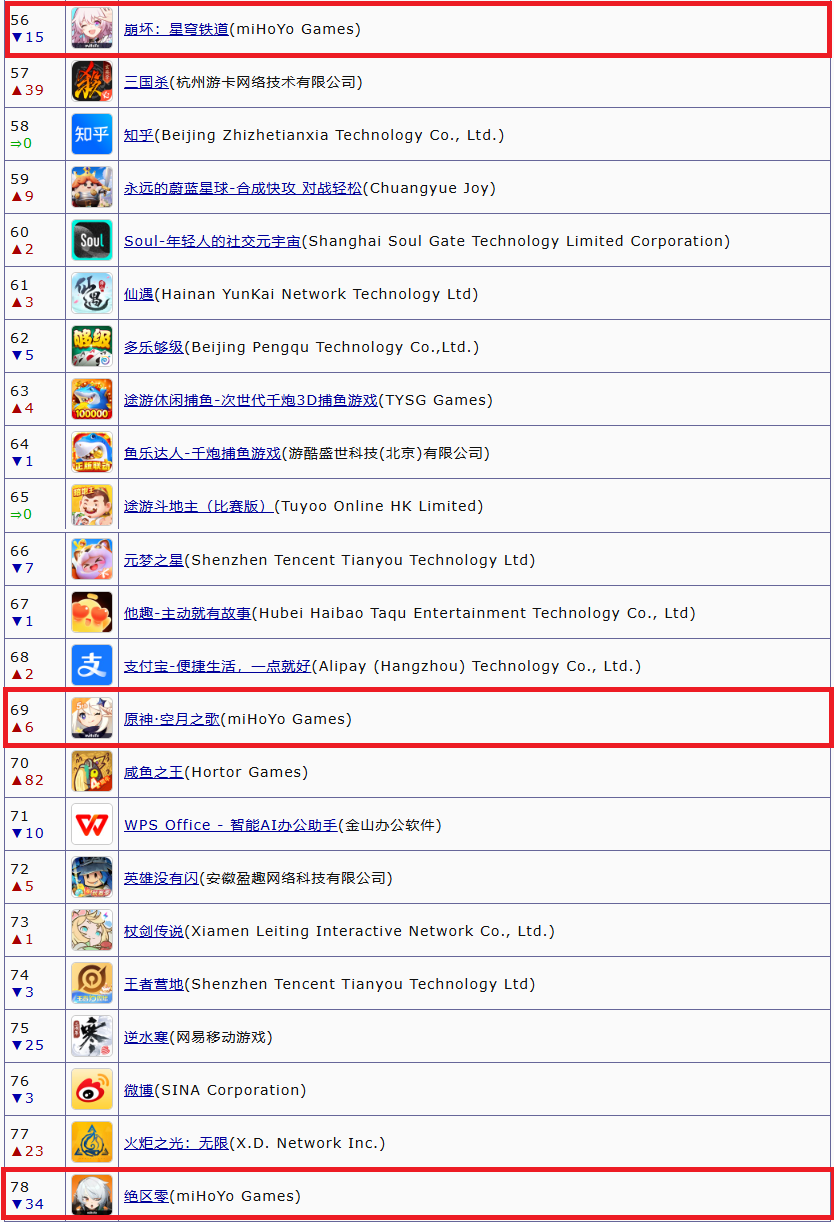
Task: Click the Soul app icon
Action: (x=92, y=240)
